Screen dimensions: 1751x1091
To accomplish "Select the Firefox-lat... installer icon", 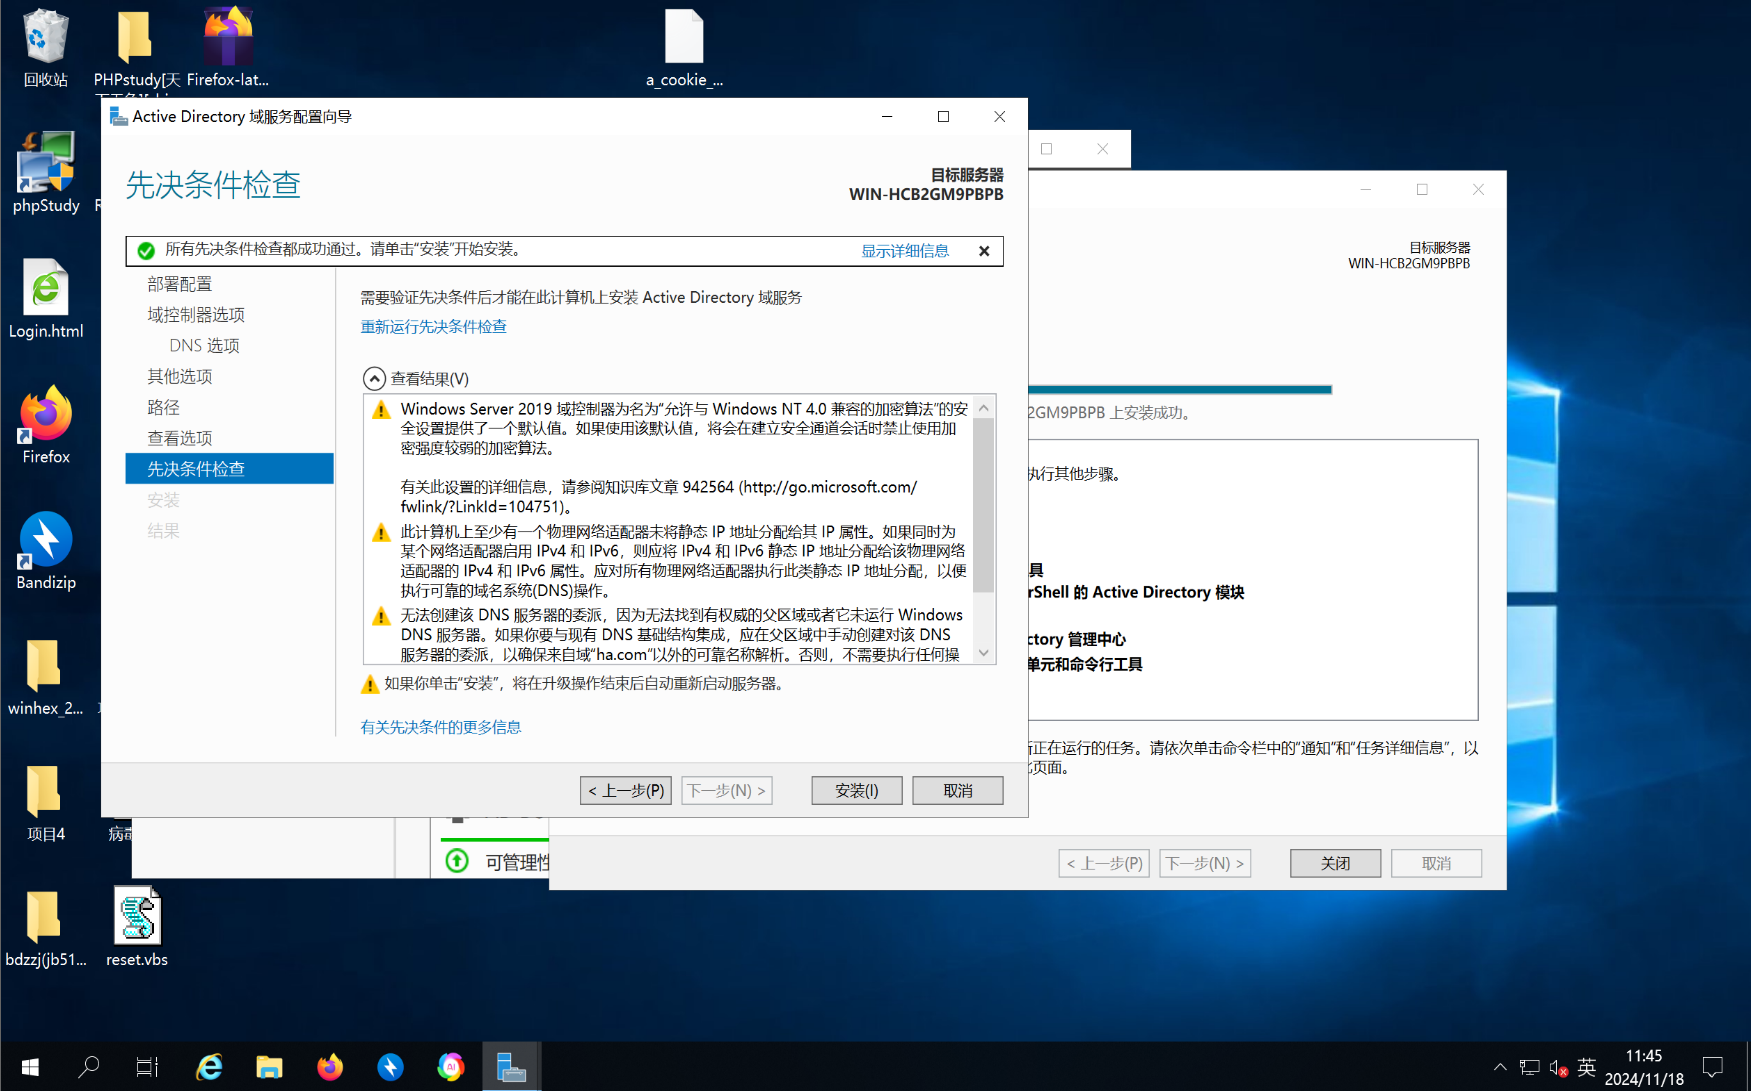I will coord(228,48).
